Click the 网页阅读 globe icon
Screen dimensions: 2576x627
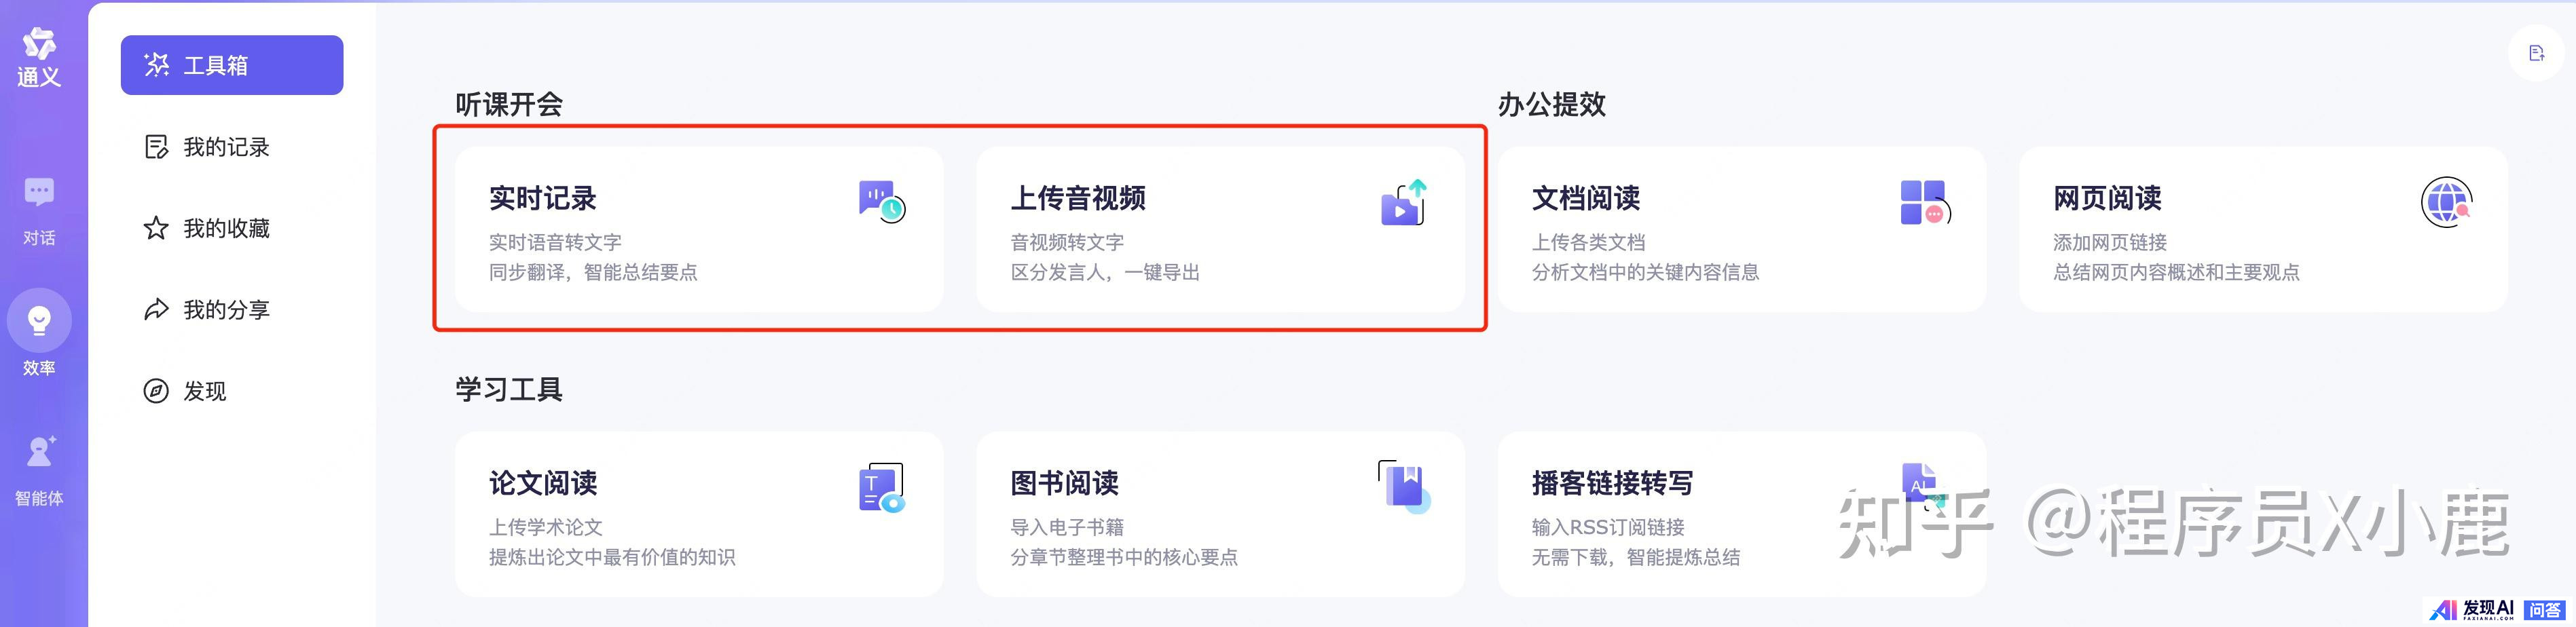pos(2446,203)
